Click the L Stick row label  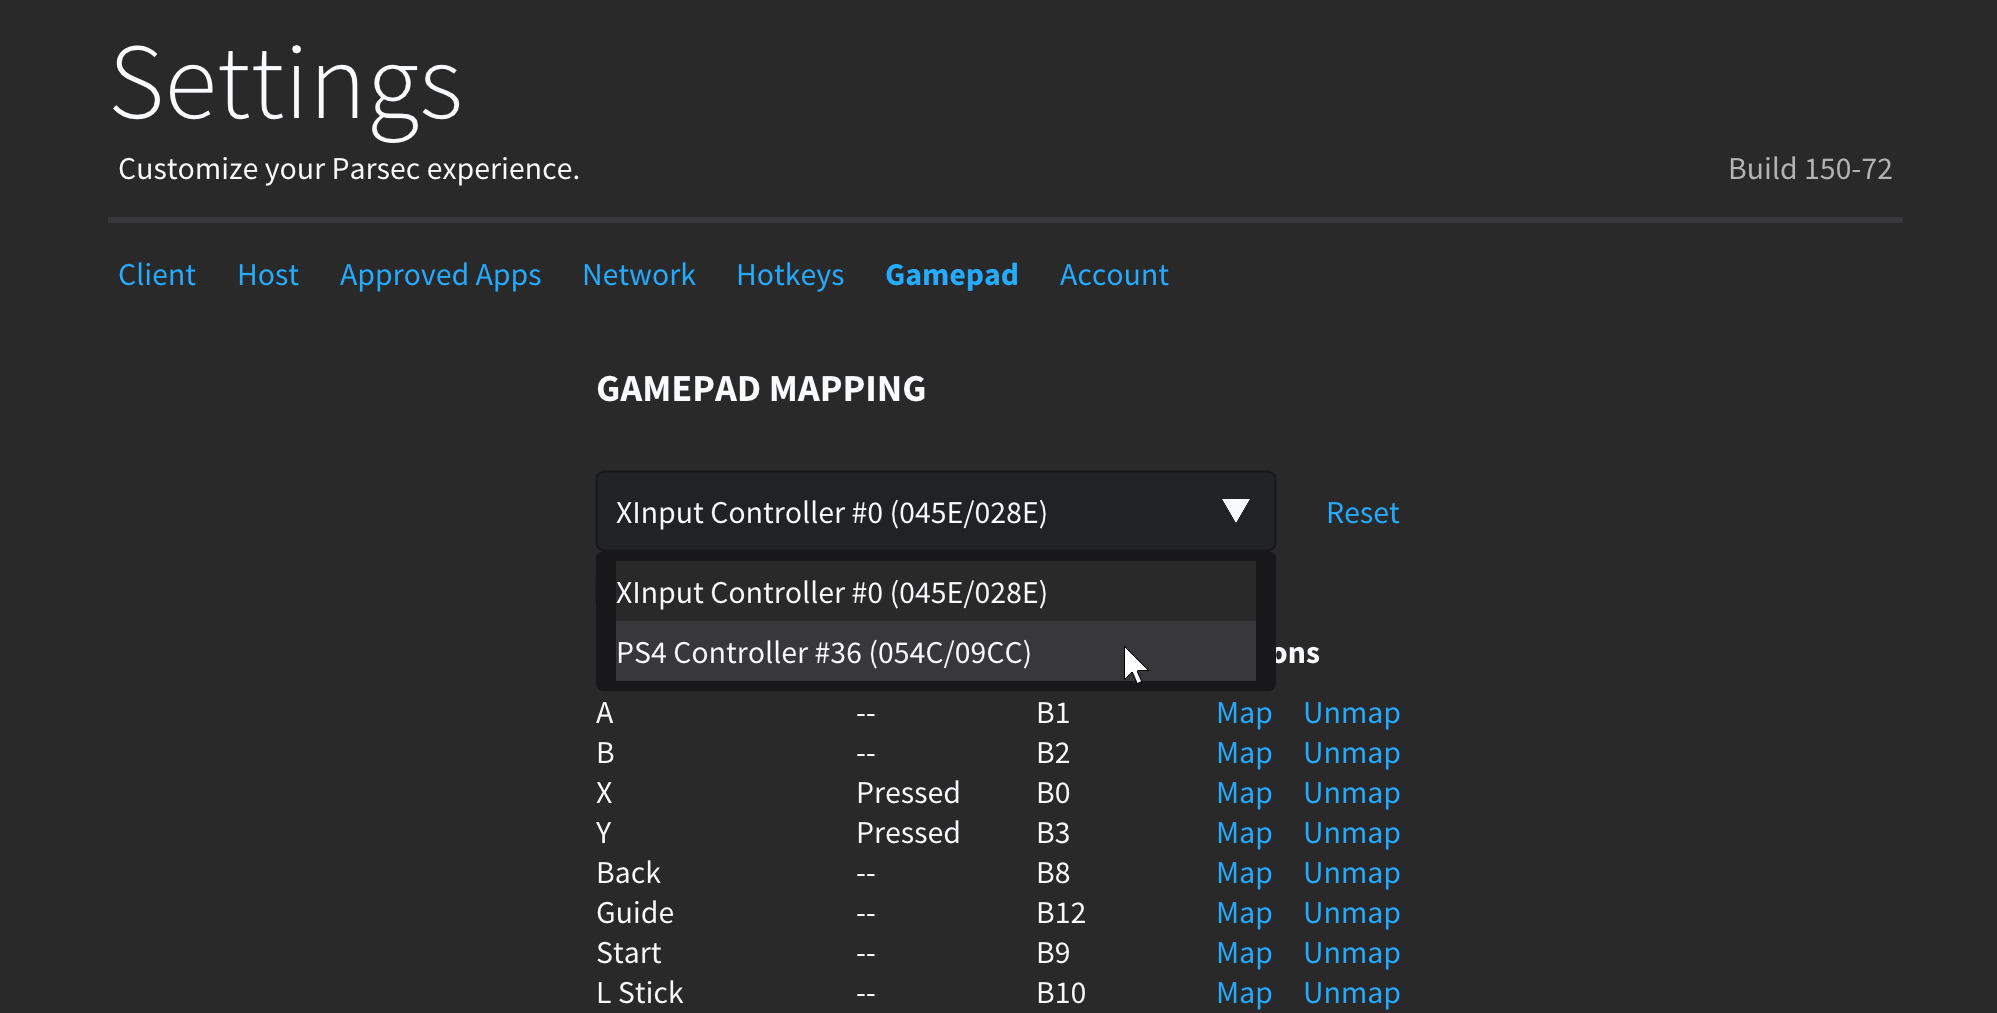(x=640, y=993)
